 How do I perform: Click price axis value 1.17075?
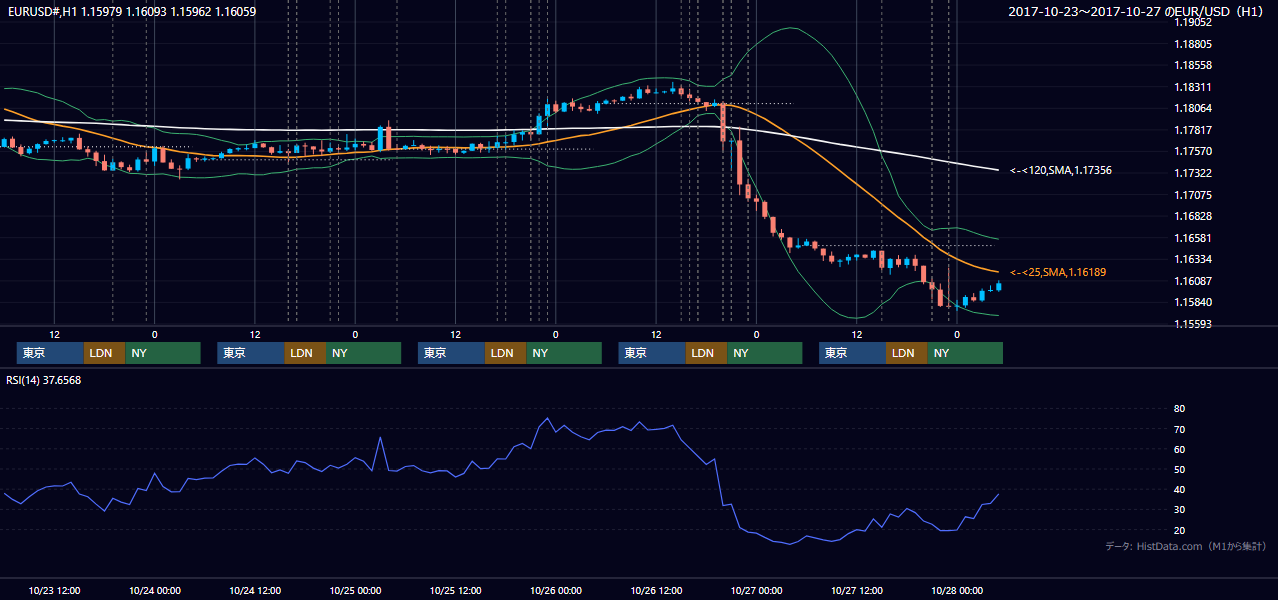1193,195
